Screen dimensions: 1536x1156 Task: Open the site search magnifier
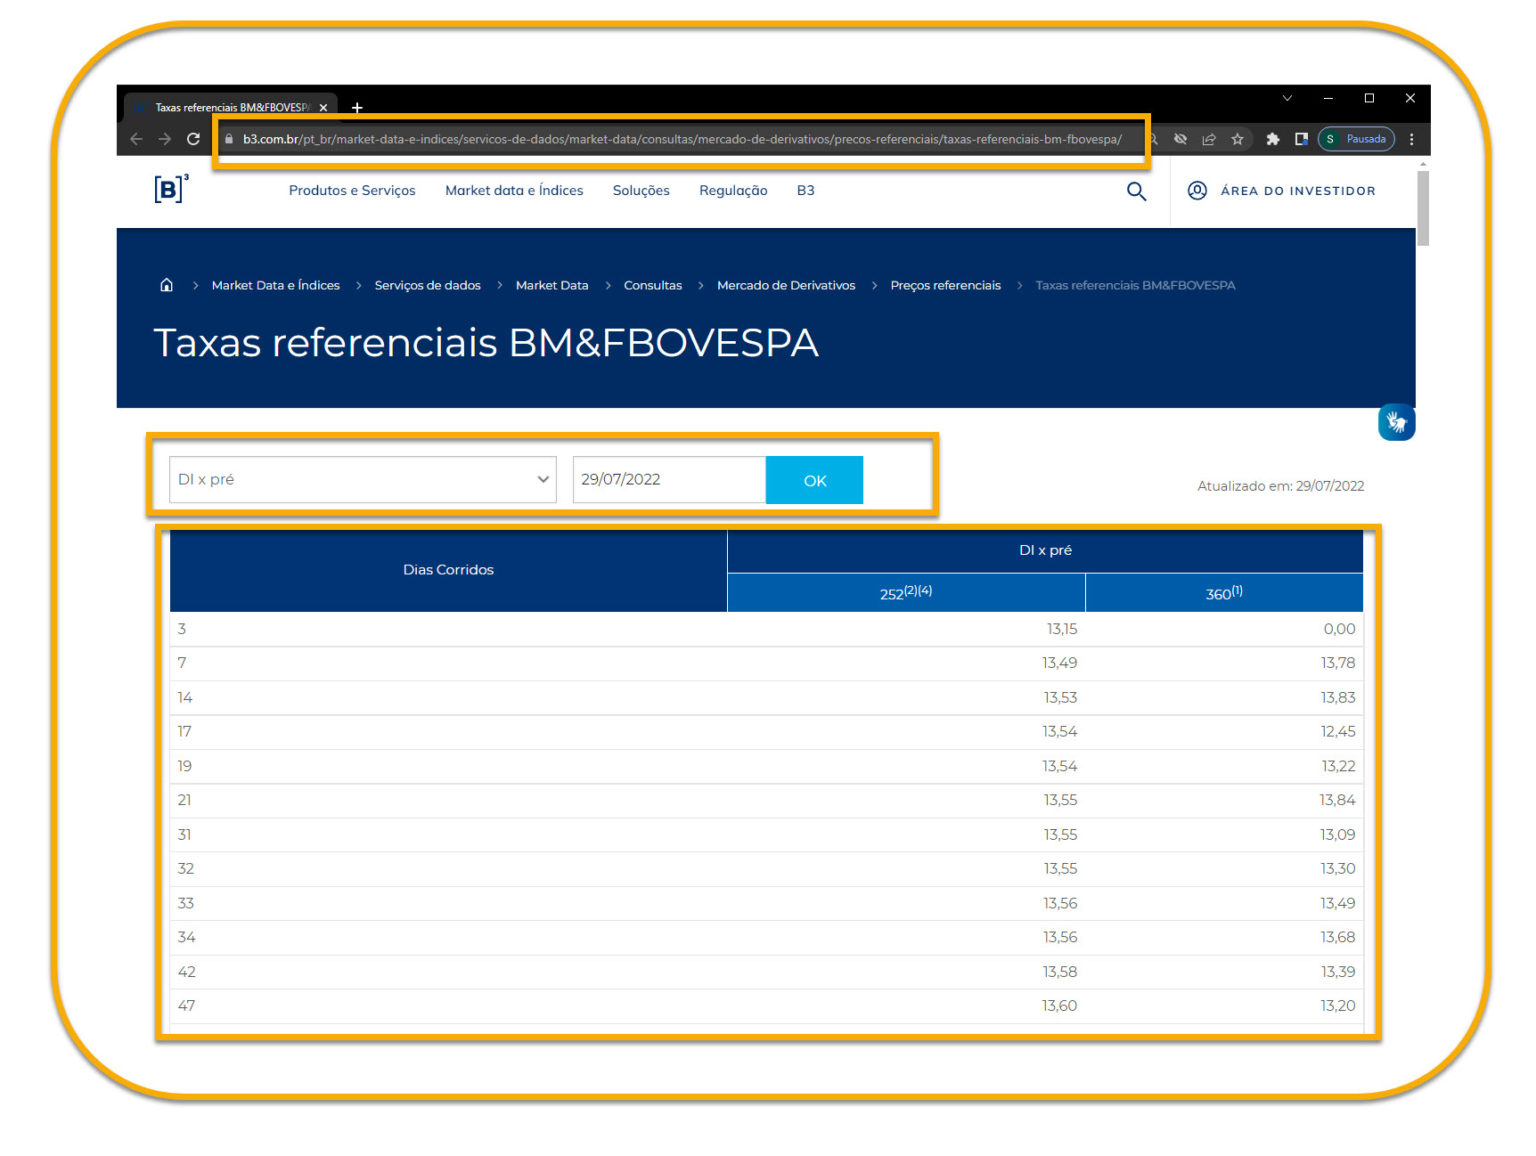[x=1136, y=191]
